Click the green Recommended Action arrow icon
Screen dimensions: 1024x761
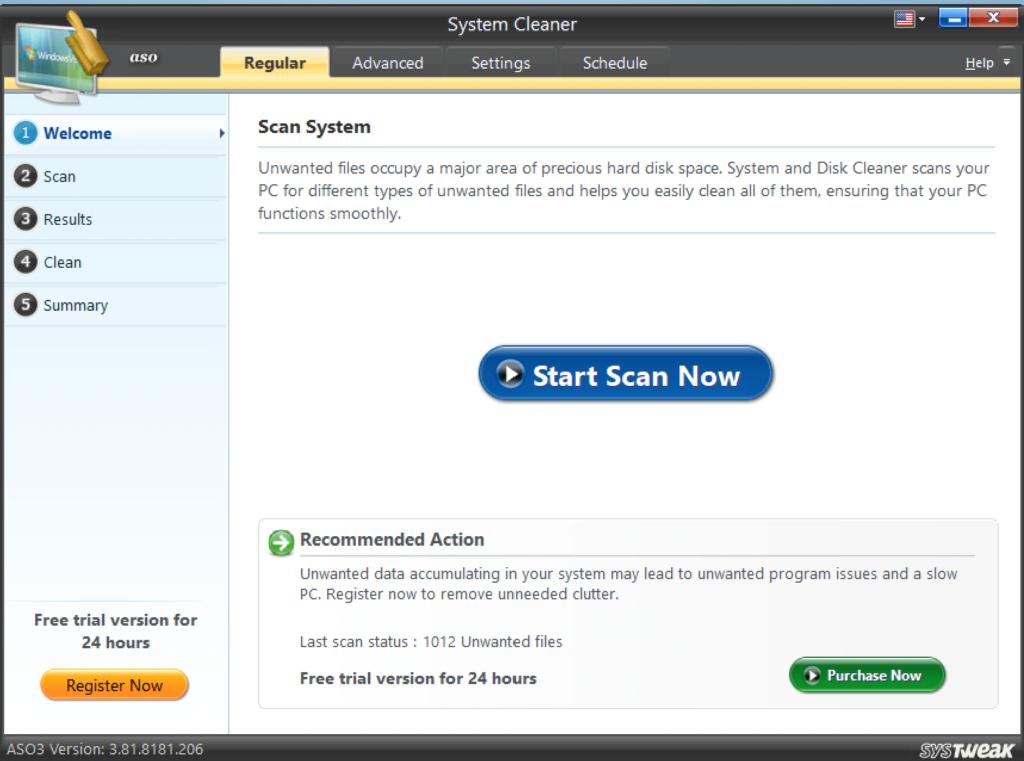(x=281, y=542)
